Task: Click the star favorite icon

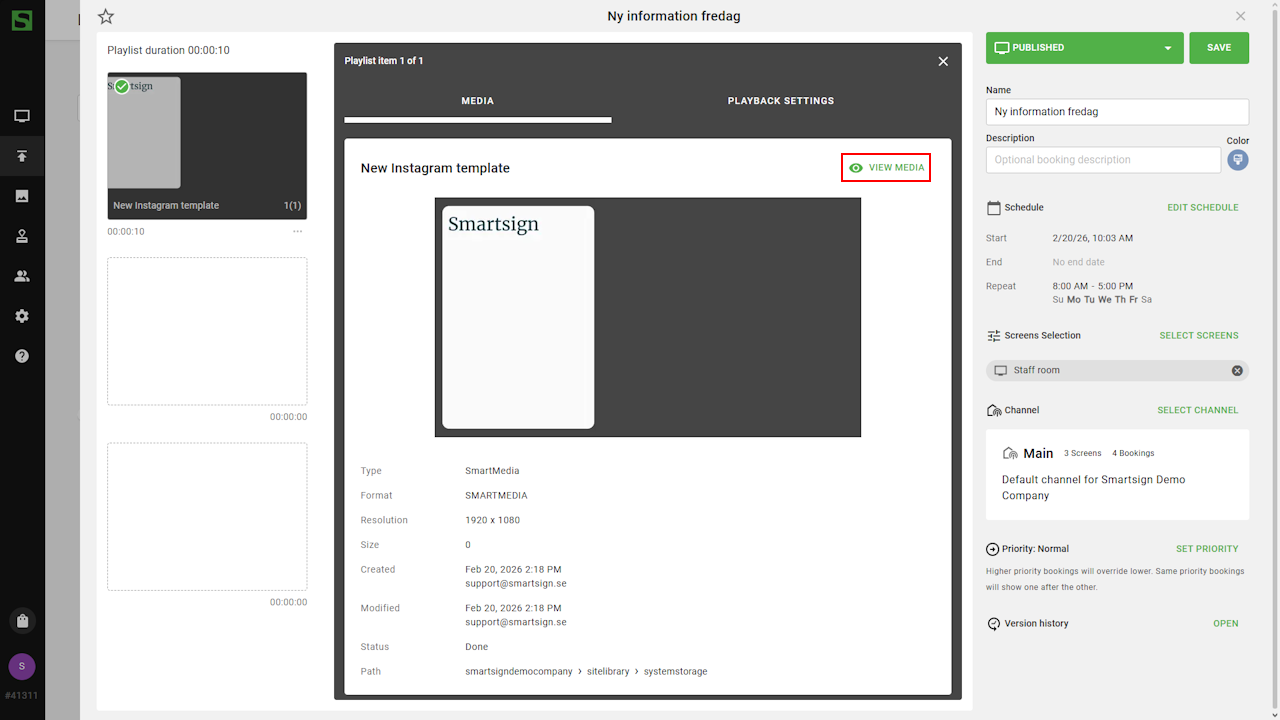Action: coord(106,16)
